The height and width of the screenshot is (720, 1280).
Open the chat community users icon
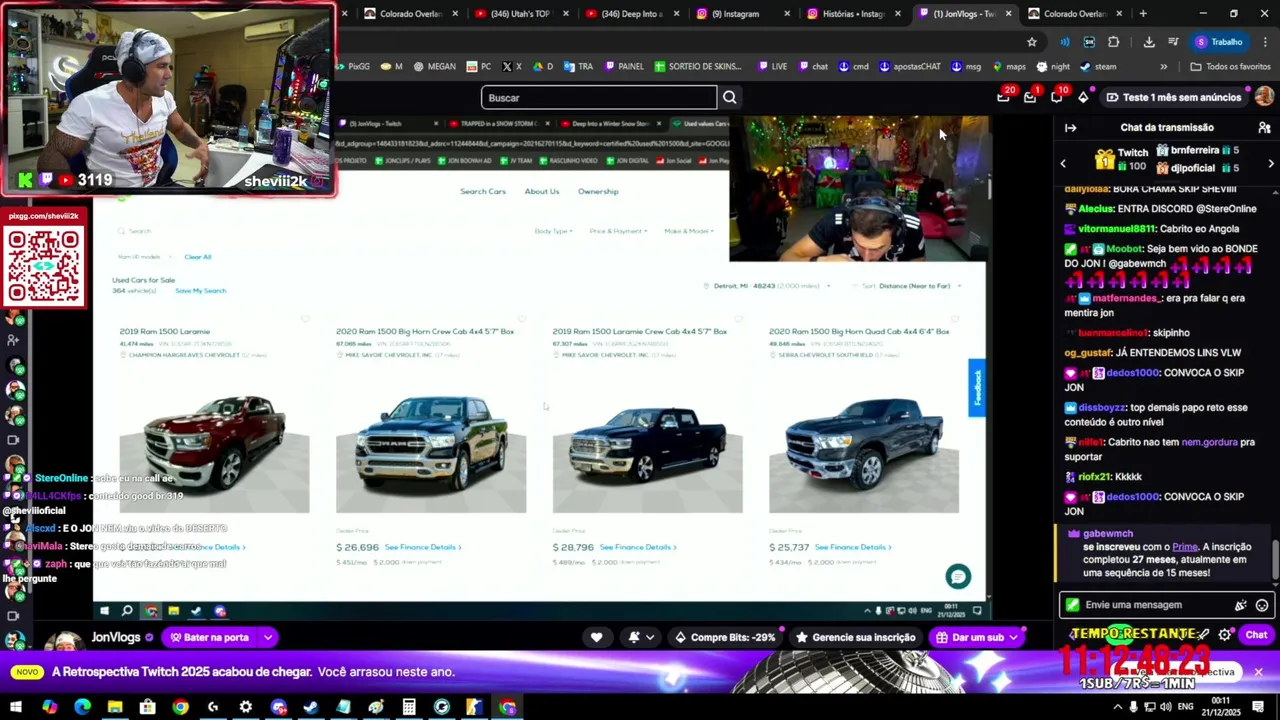[x=1264, y=128]
